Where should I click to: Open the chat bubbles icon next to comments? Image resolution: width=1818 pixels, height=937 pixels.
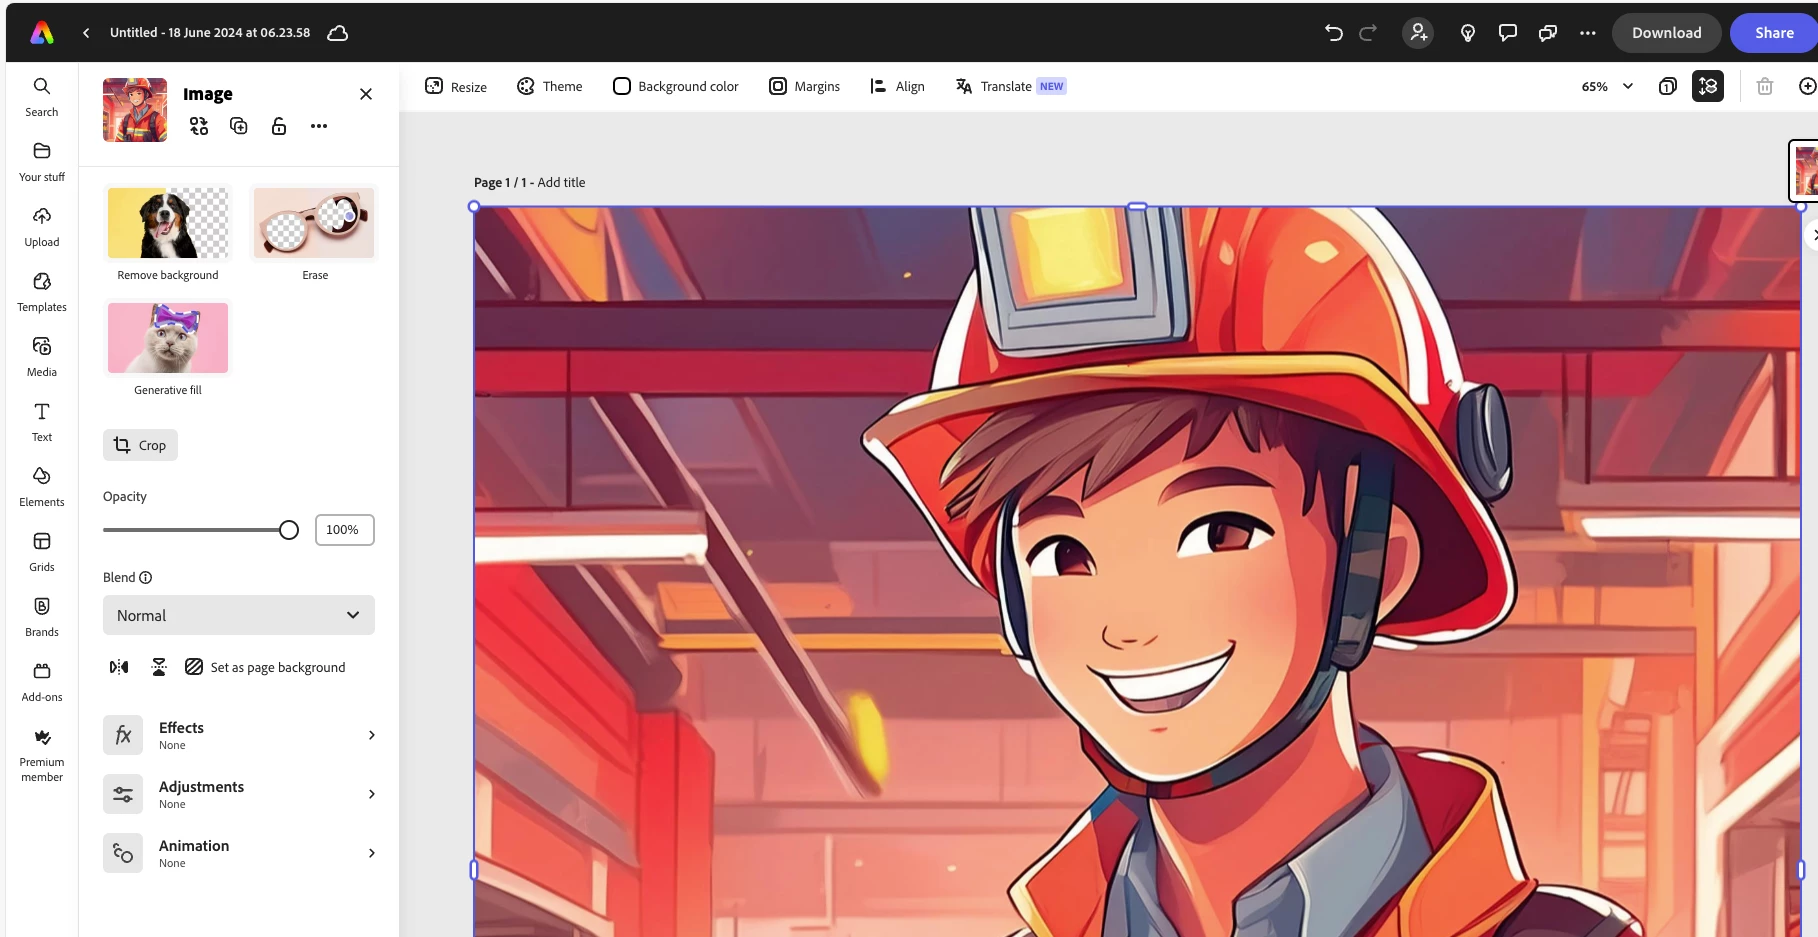coord(1548,33)
